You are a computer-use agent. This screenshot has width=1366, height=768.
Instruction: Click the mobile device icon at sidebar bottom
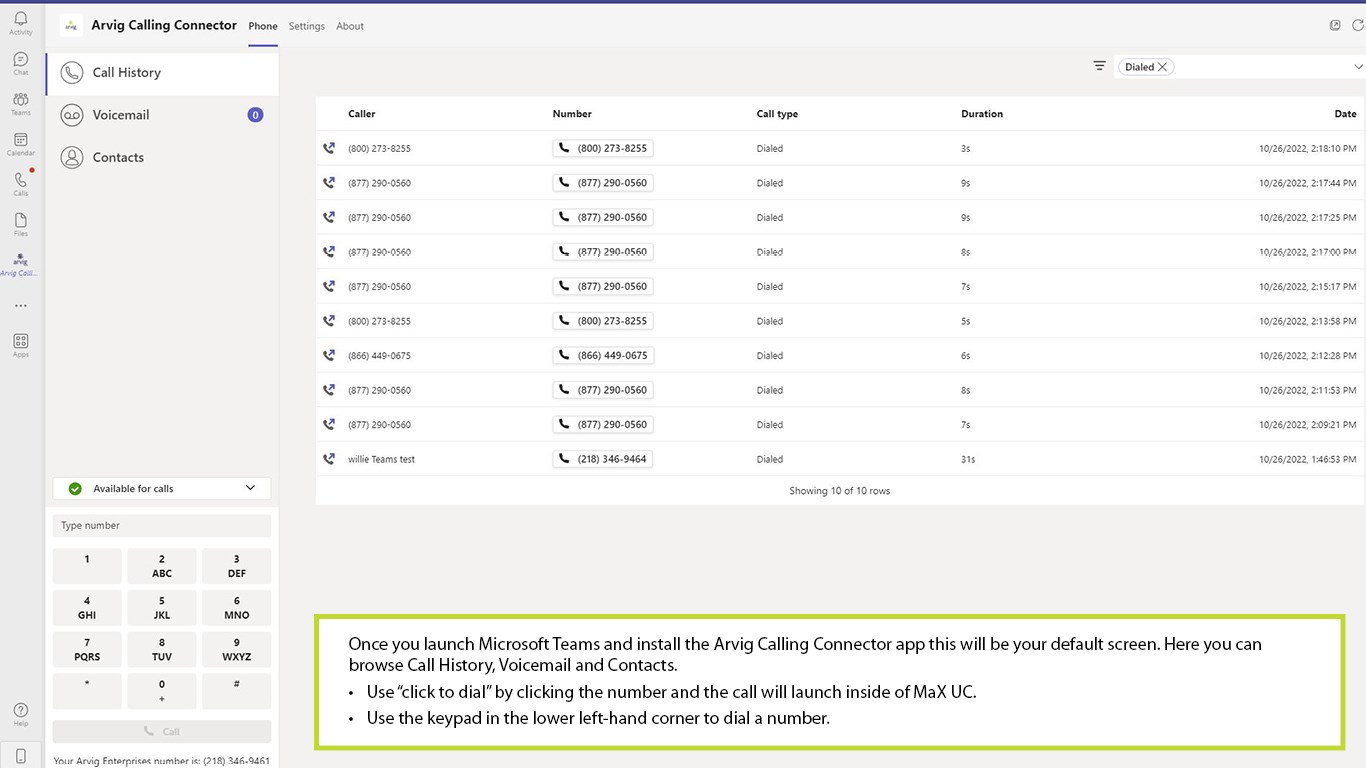pyautogui.click(x=21, y=756)
